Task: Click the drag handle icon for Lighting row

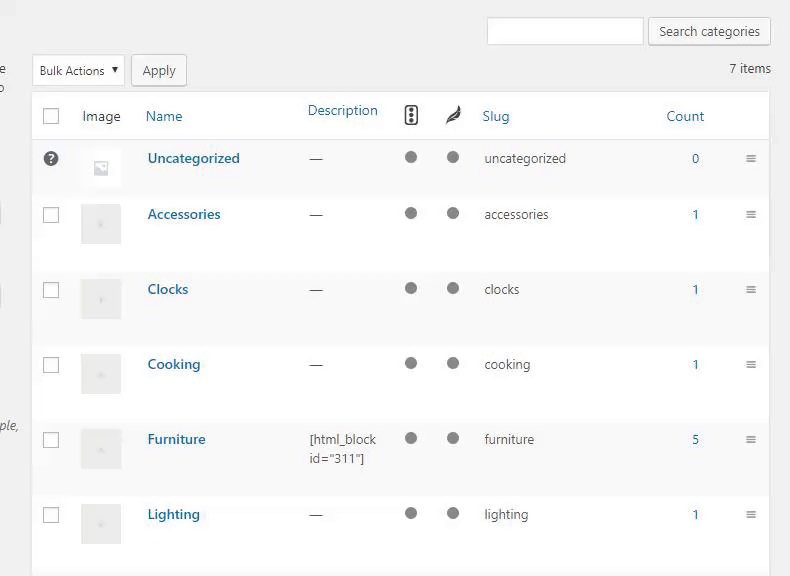Action: point(751,514)
